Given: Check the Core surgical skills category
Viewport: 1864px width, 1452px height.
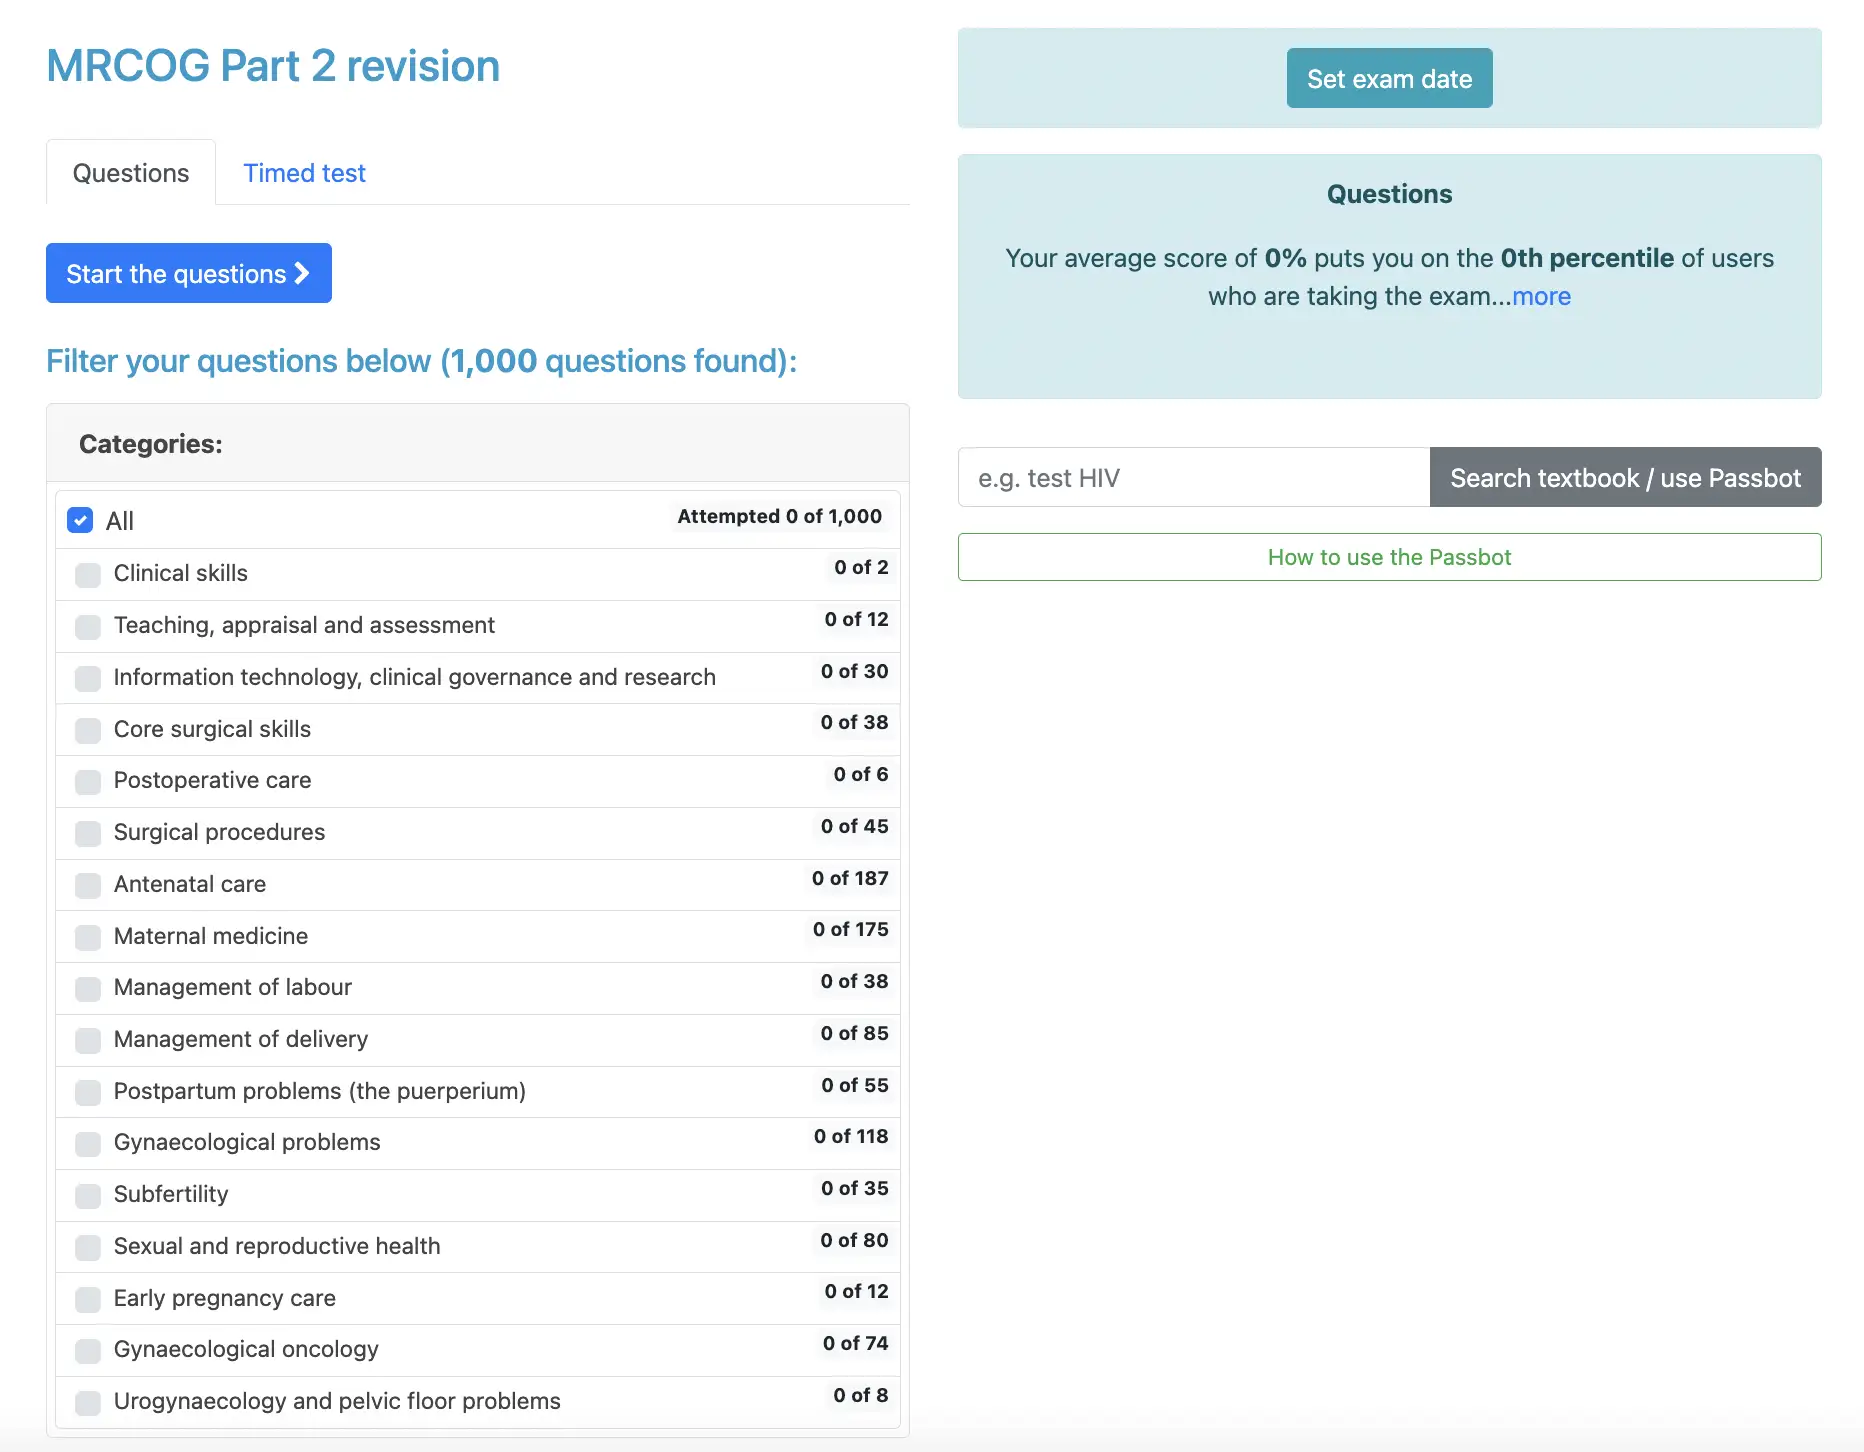Looking at the screenshot, I should [x=88, y=731].
